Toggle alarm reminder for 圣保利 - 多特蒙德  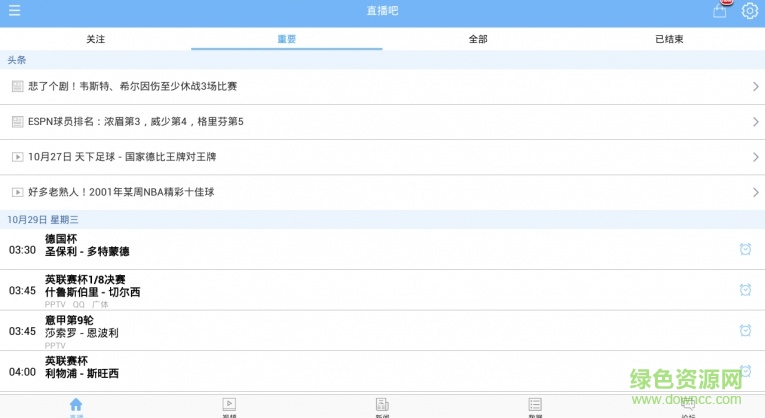(x=745, y=249)
